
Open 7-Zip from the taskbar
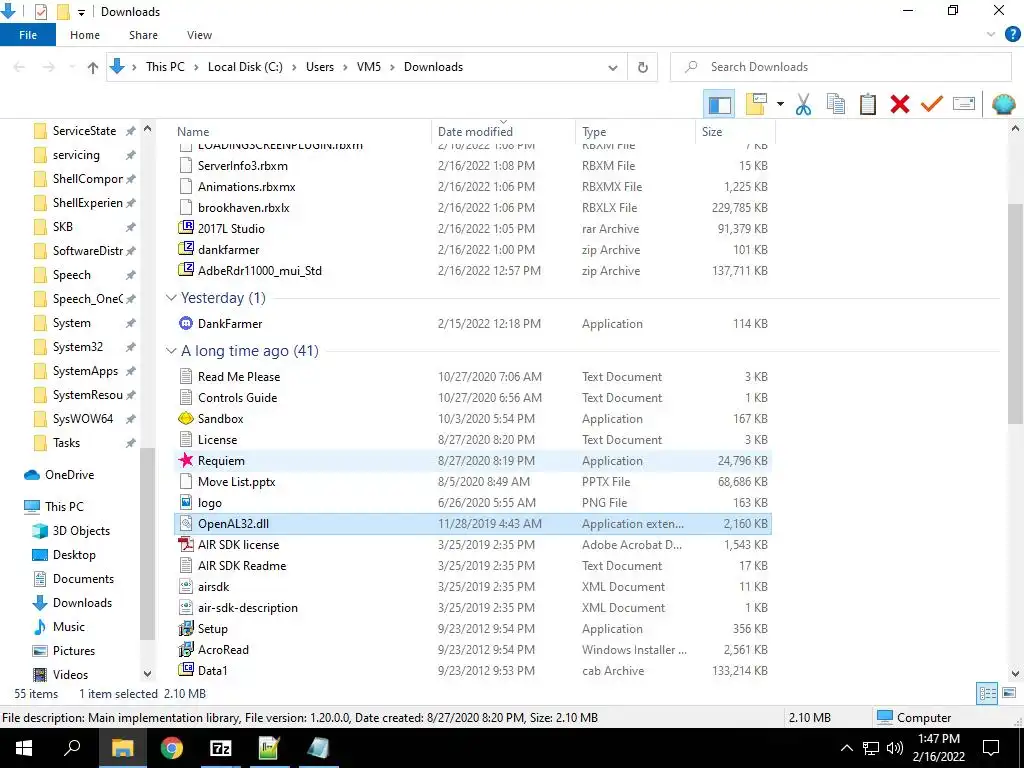[221, 748]
